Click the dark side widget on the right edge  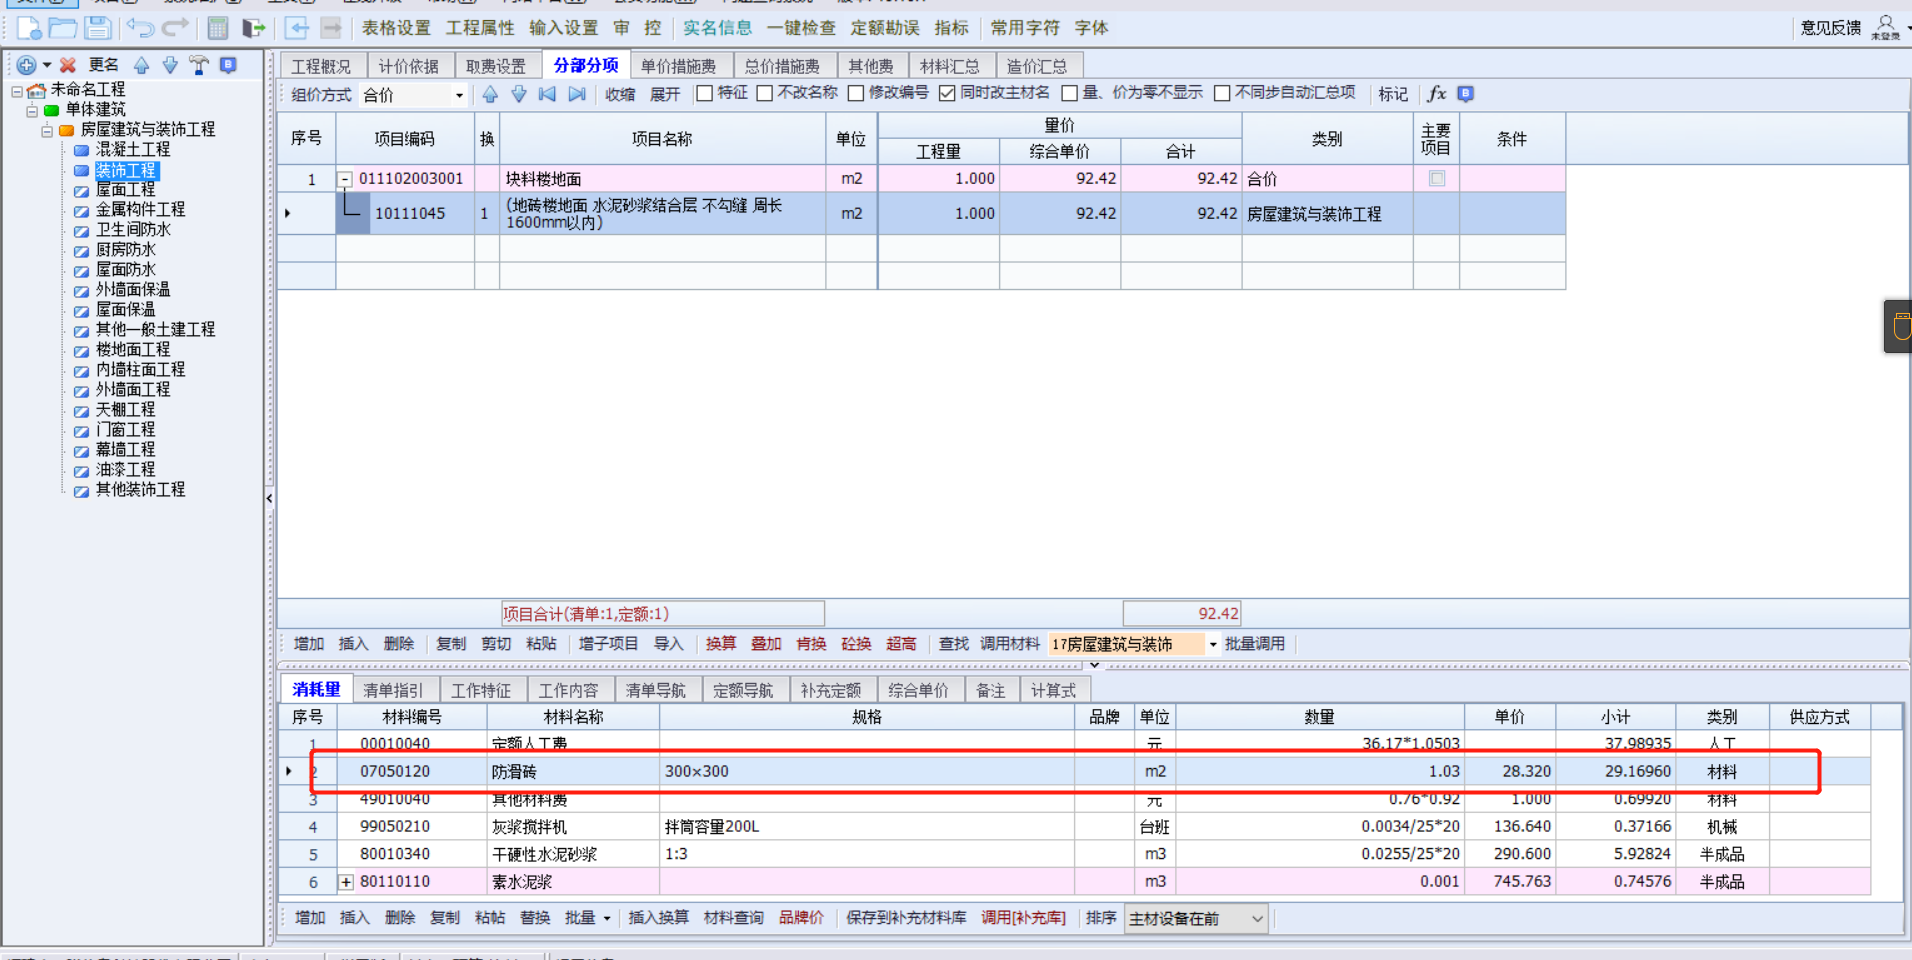(x=1898, y=326)
